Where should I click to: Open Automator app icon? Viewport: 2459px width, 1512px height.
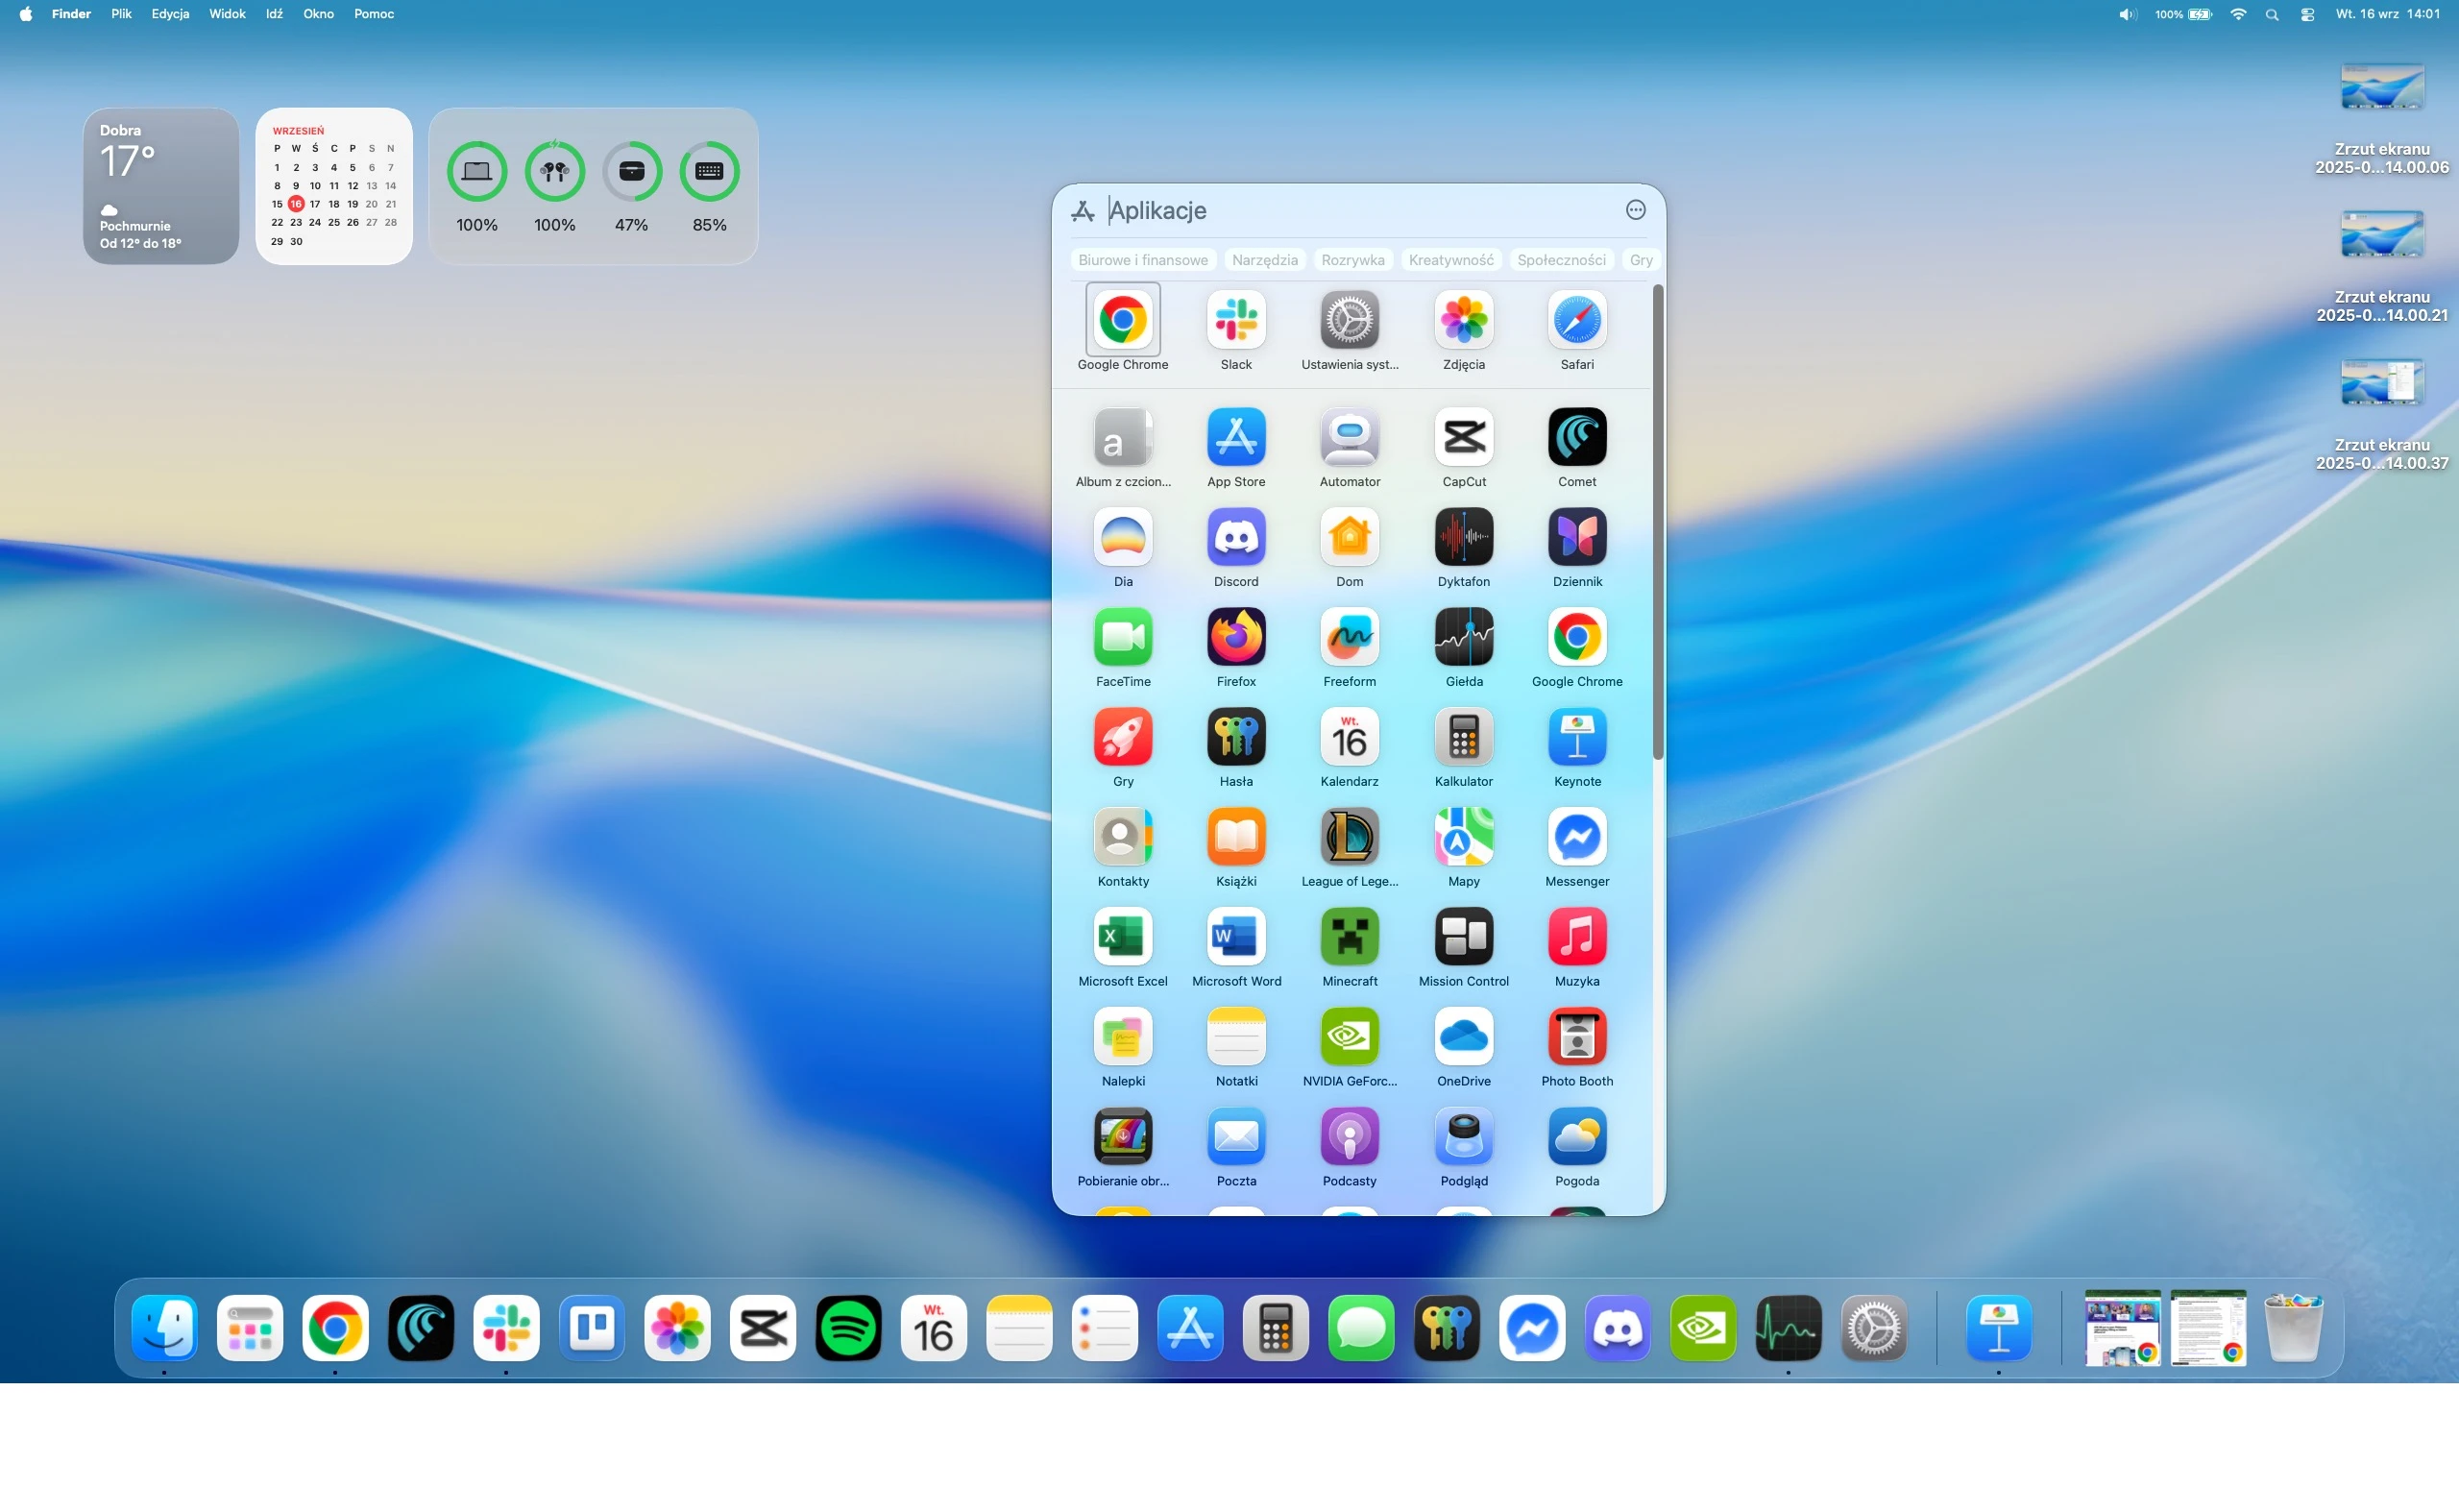point(1349,437)
